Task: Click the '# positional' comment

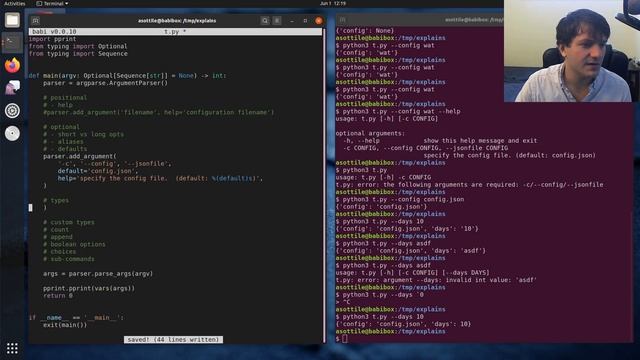Action: coord(65,98)
